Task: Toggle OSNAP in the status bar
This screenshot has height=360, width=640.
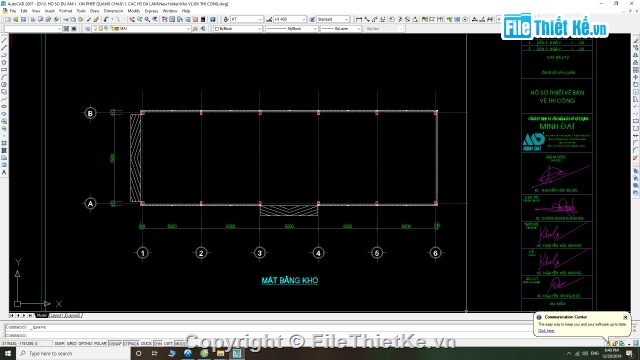Action: tap(115, 344)
